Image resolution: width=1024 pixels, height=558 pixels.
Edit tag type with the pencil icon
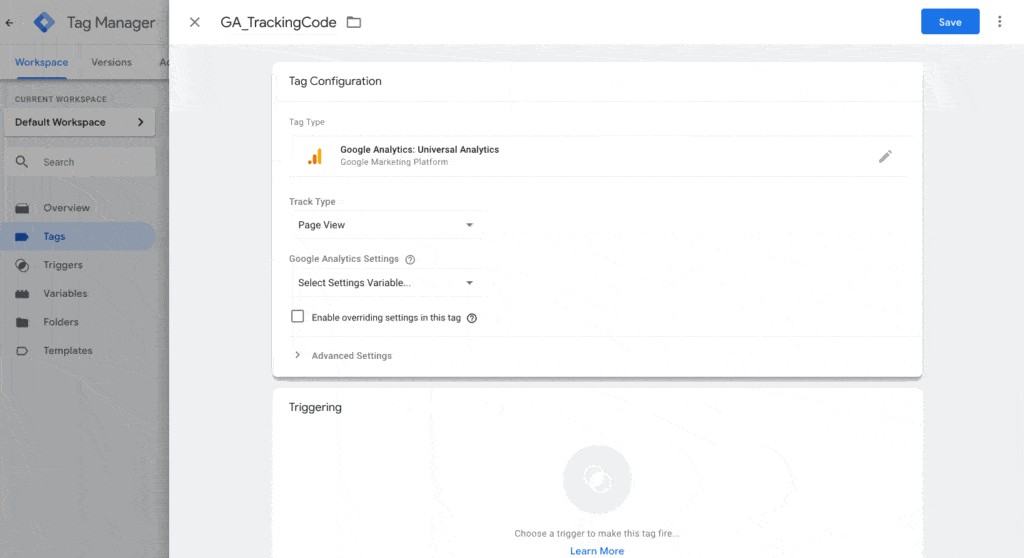pyautogui.click(x=885, y=156)
